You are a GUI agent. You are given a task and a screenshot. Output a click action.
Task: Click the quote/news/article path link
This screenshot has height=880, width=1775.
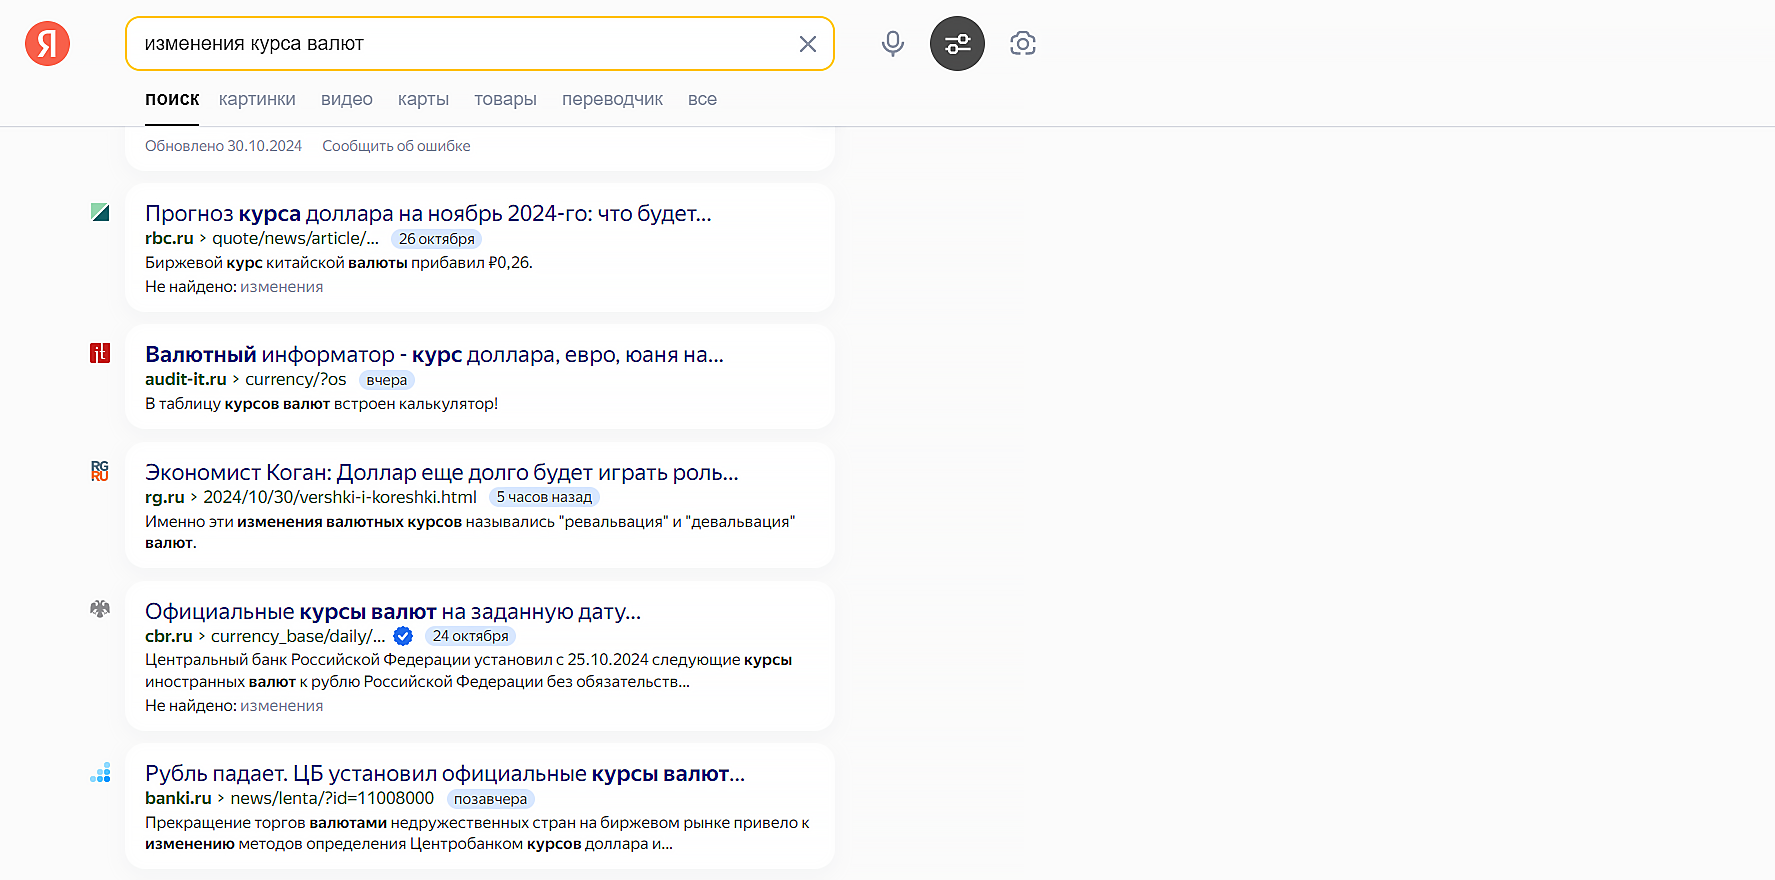coord(295,238)
